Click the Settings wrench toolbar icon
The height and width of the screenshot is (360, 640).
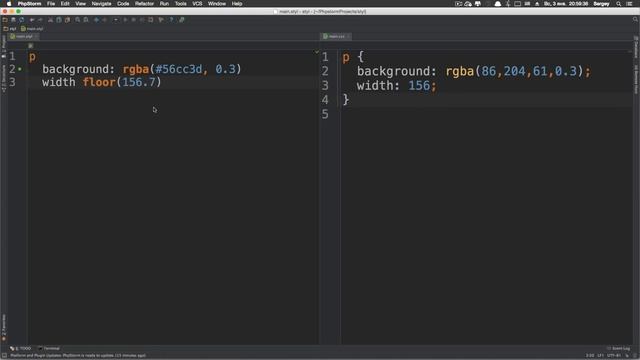(x=161, y=20)
